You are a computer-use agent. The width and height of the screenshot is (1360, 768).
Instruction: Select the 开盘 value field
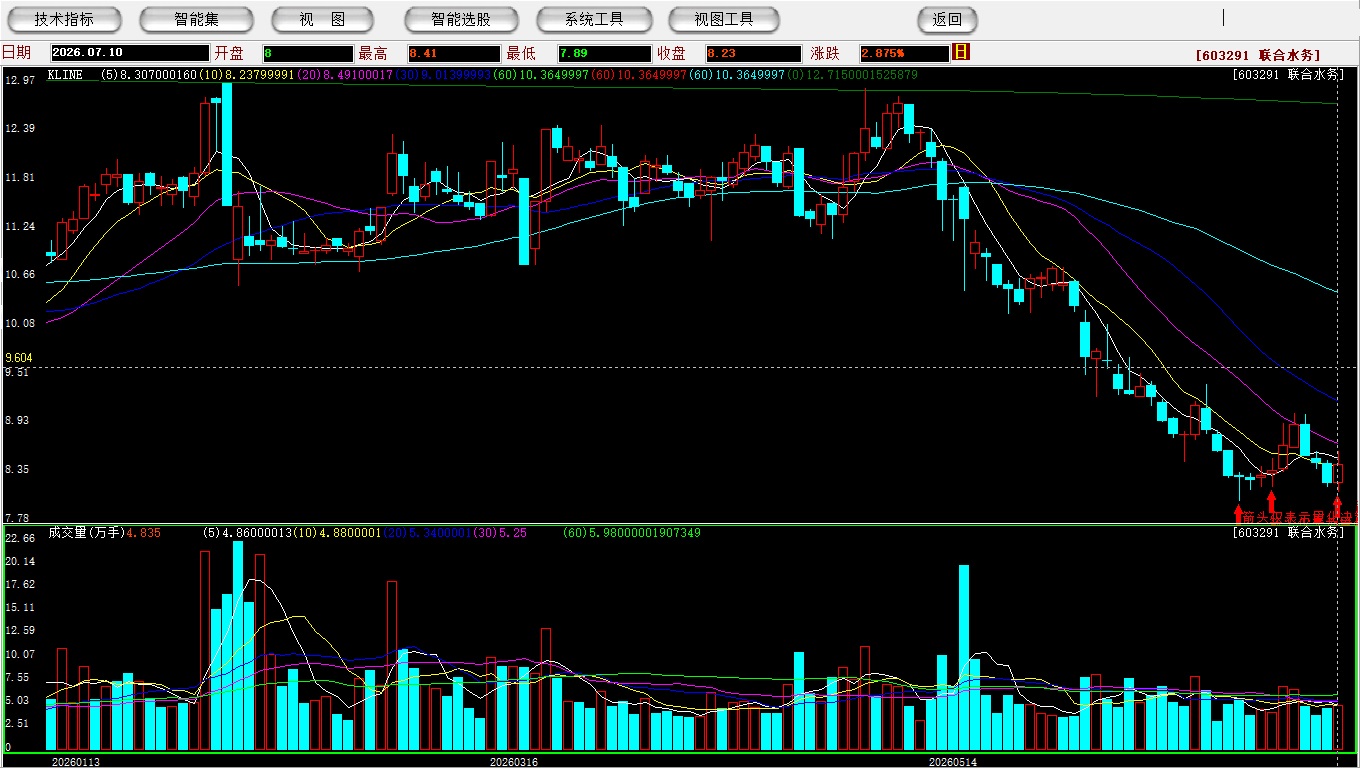tap(308, 53)
